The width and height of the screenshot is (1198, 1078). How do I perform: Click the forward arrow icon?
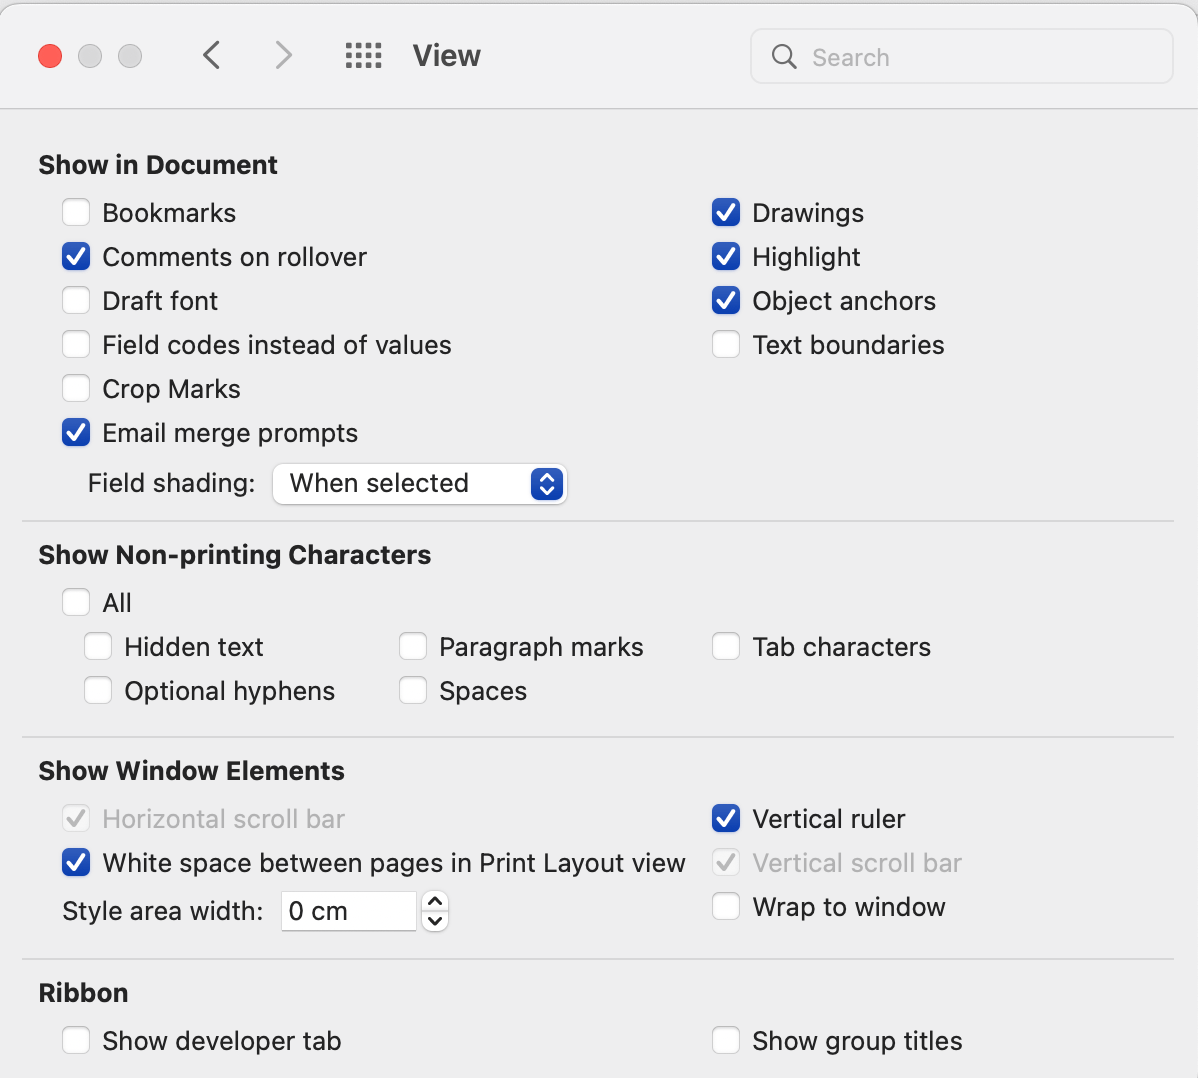tap(284, 55)
